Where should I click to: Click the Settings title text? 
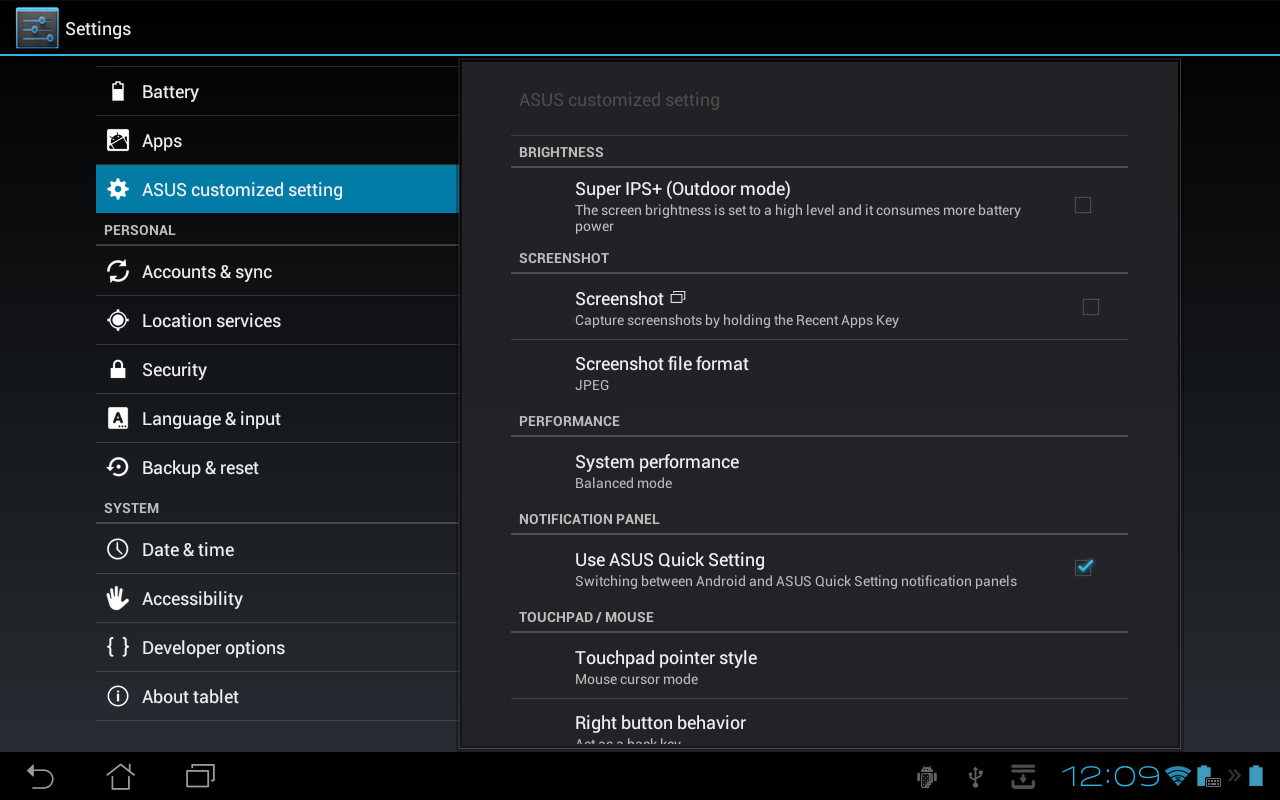98,29
